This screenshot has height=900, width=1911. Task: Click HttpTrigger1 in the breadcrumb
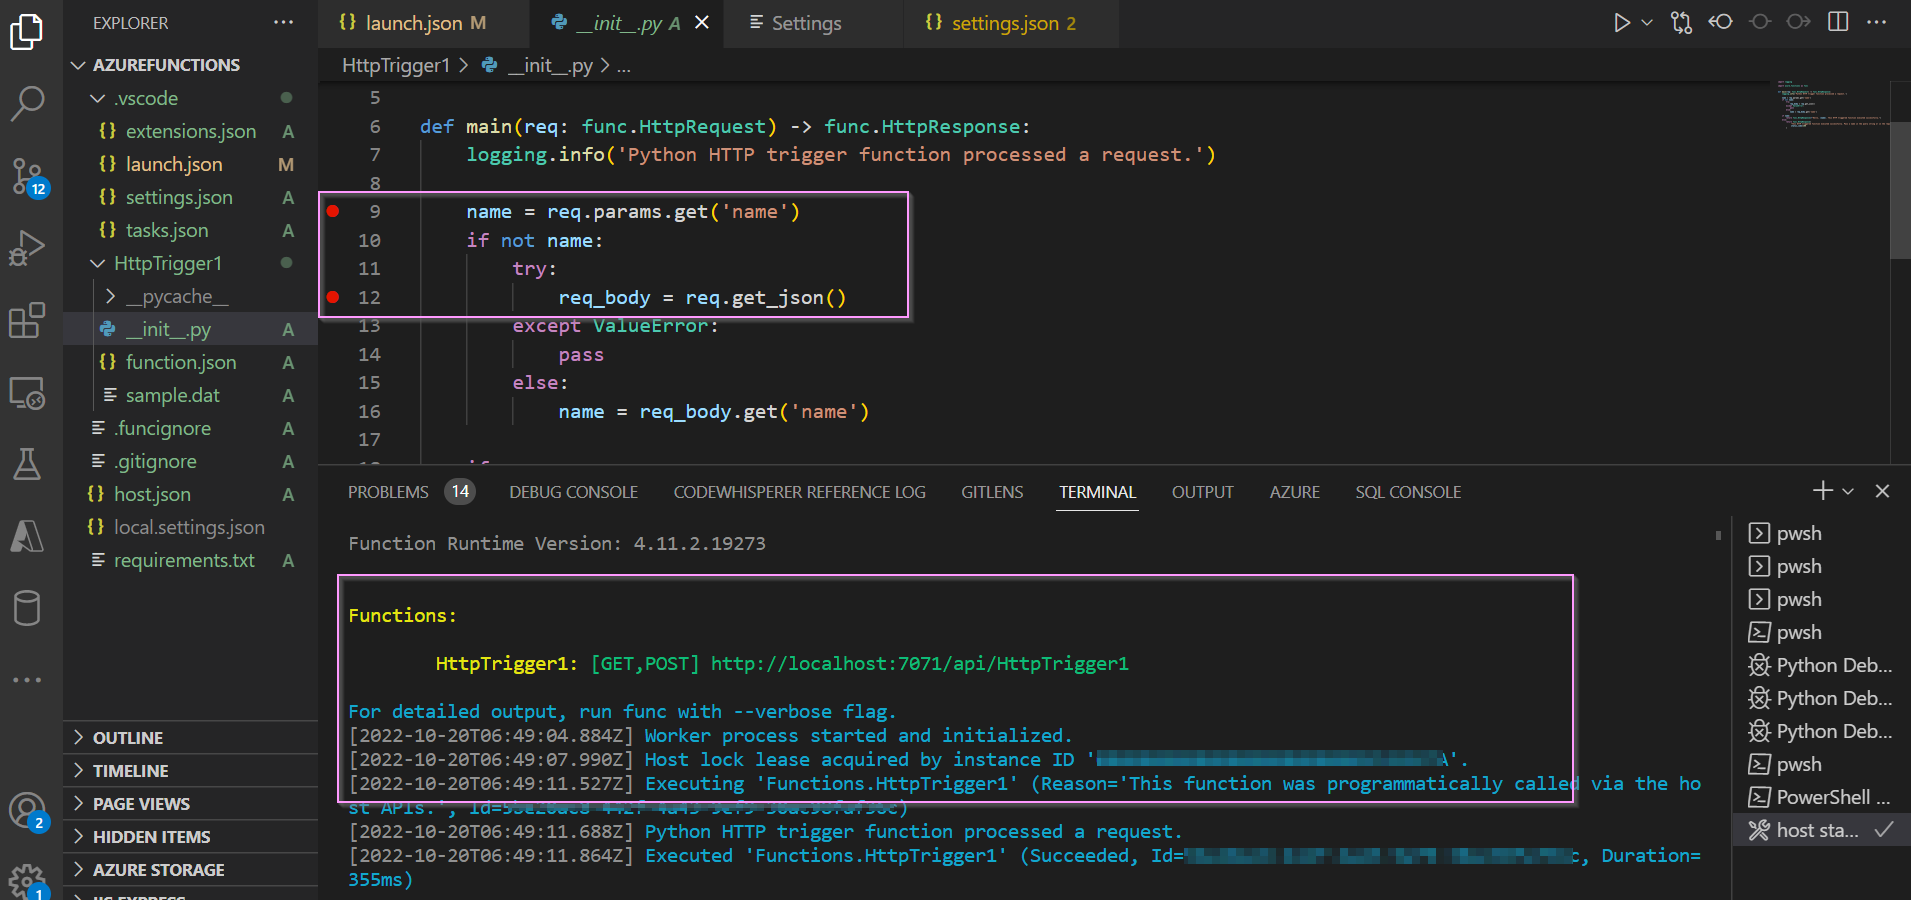point(396,66)
